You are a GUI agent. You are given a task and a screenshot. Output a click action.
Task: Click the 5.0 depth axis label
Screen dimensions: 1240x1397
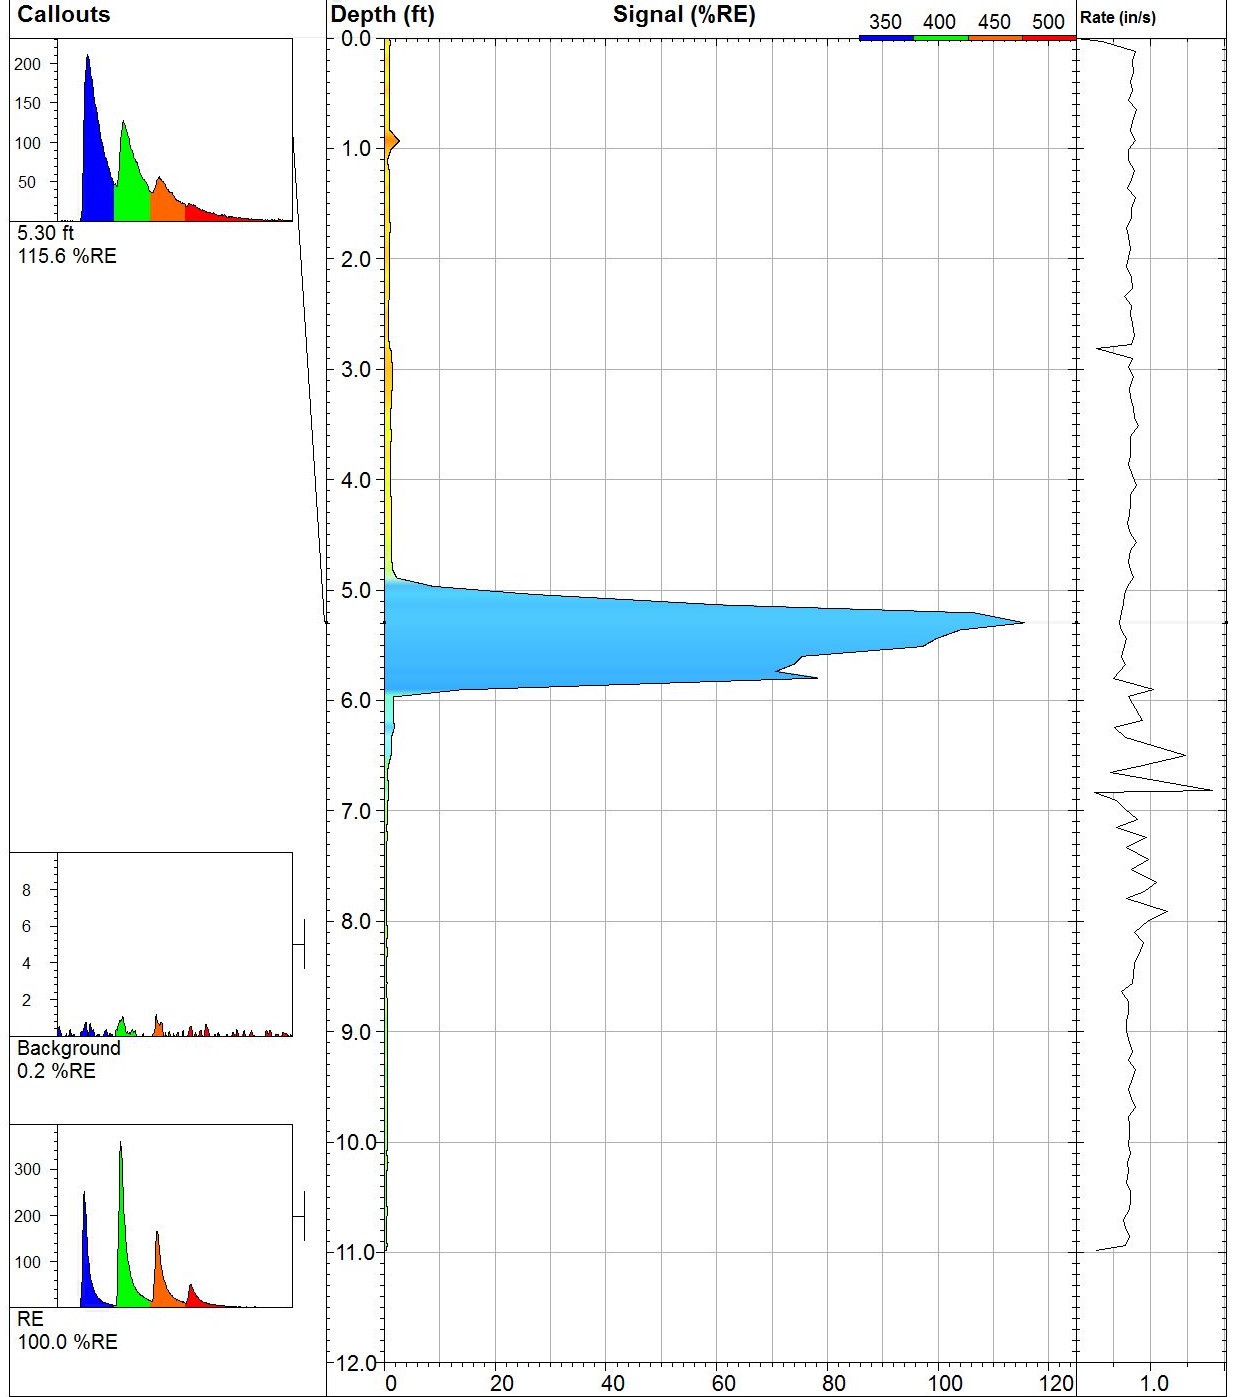(x=356, y=591)
